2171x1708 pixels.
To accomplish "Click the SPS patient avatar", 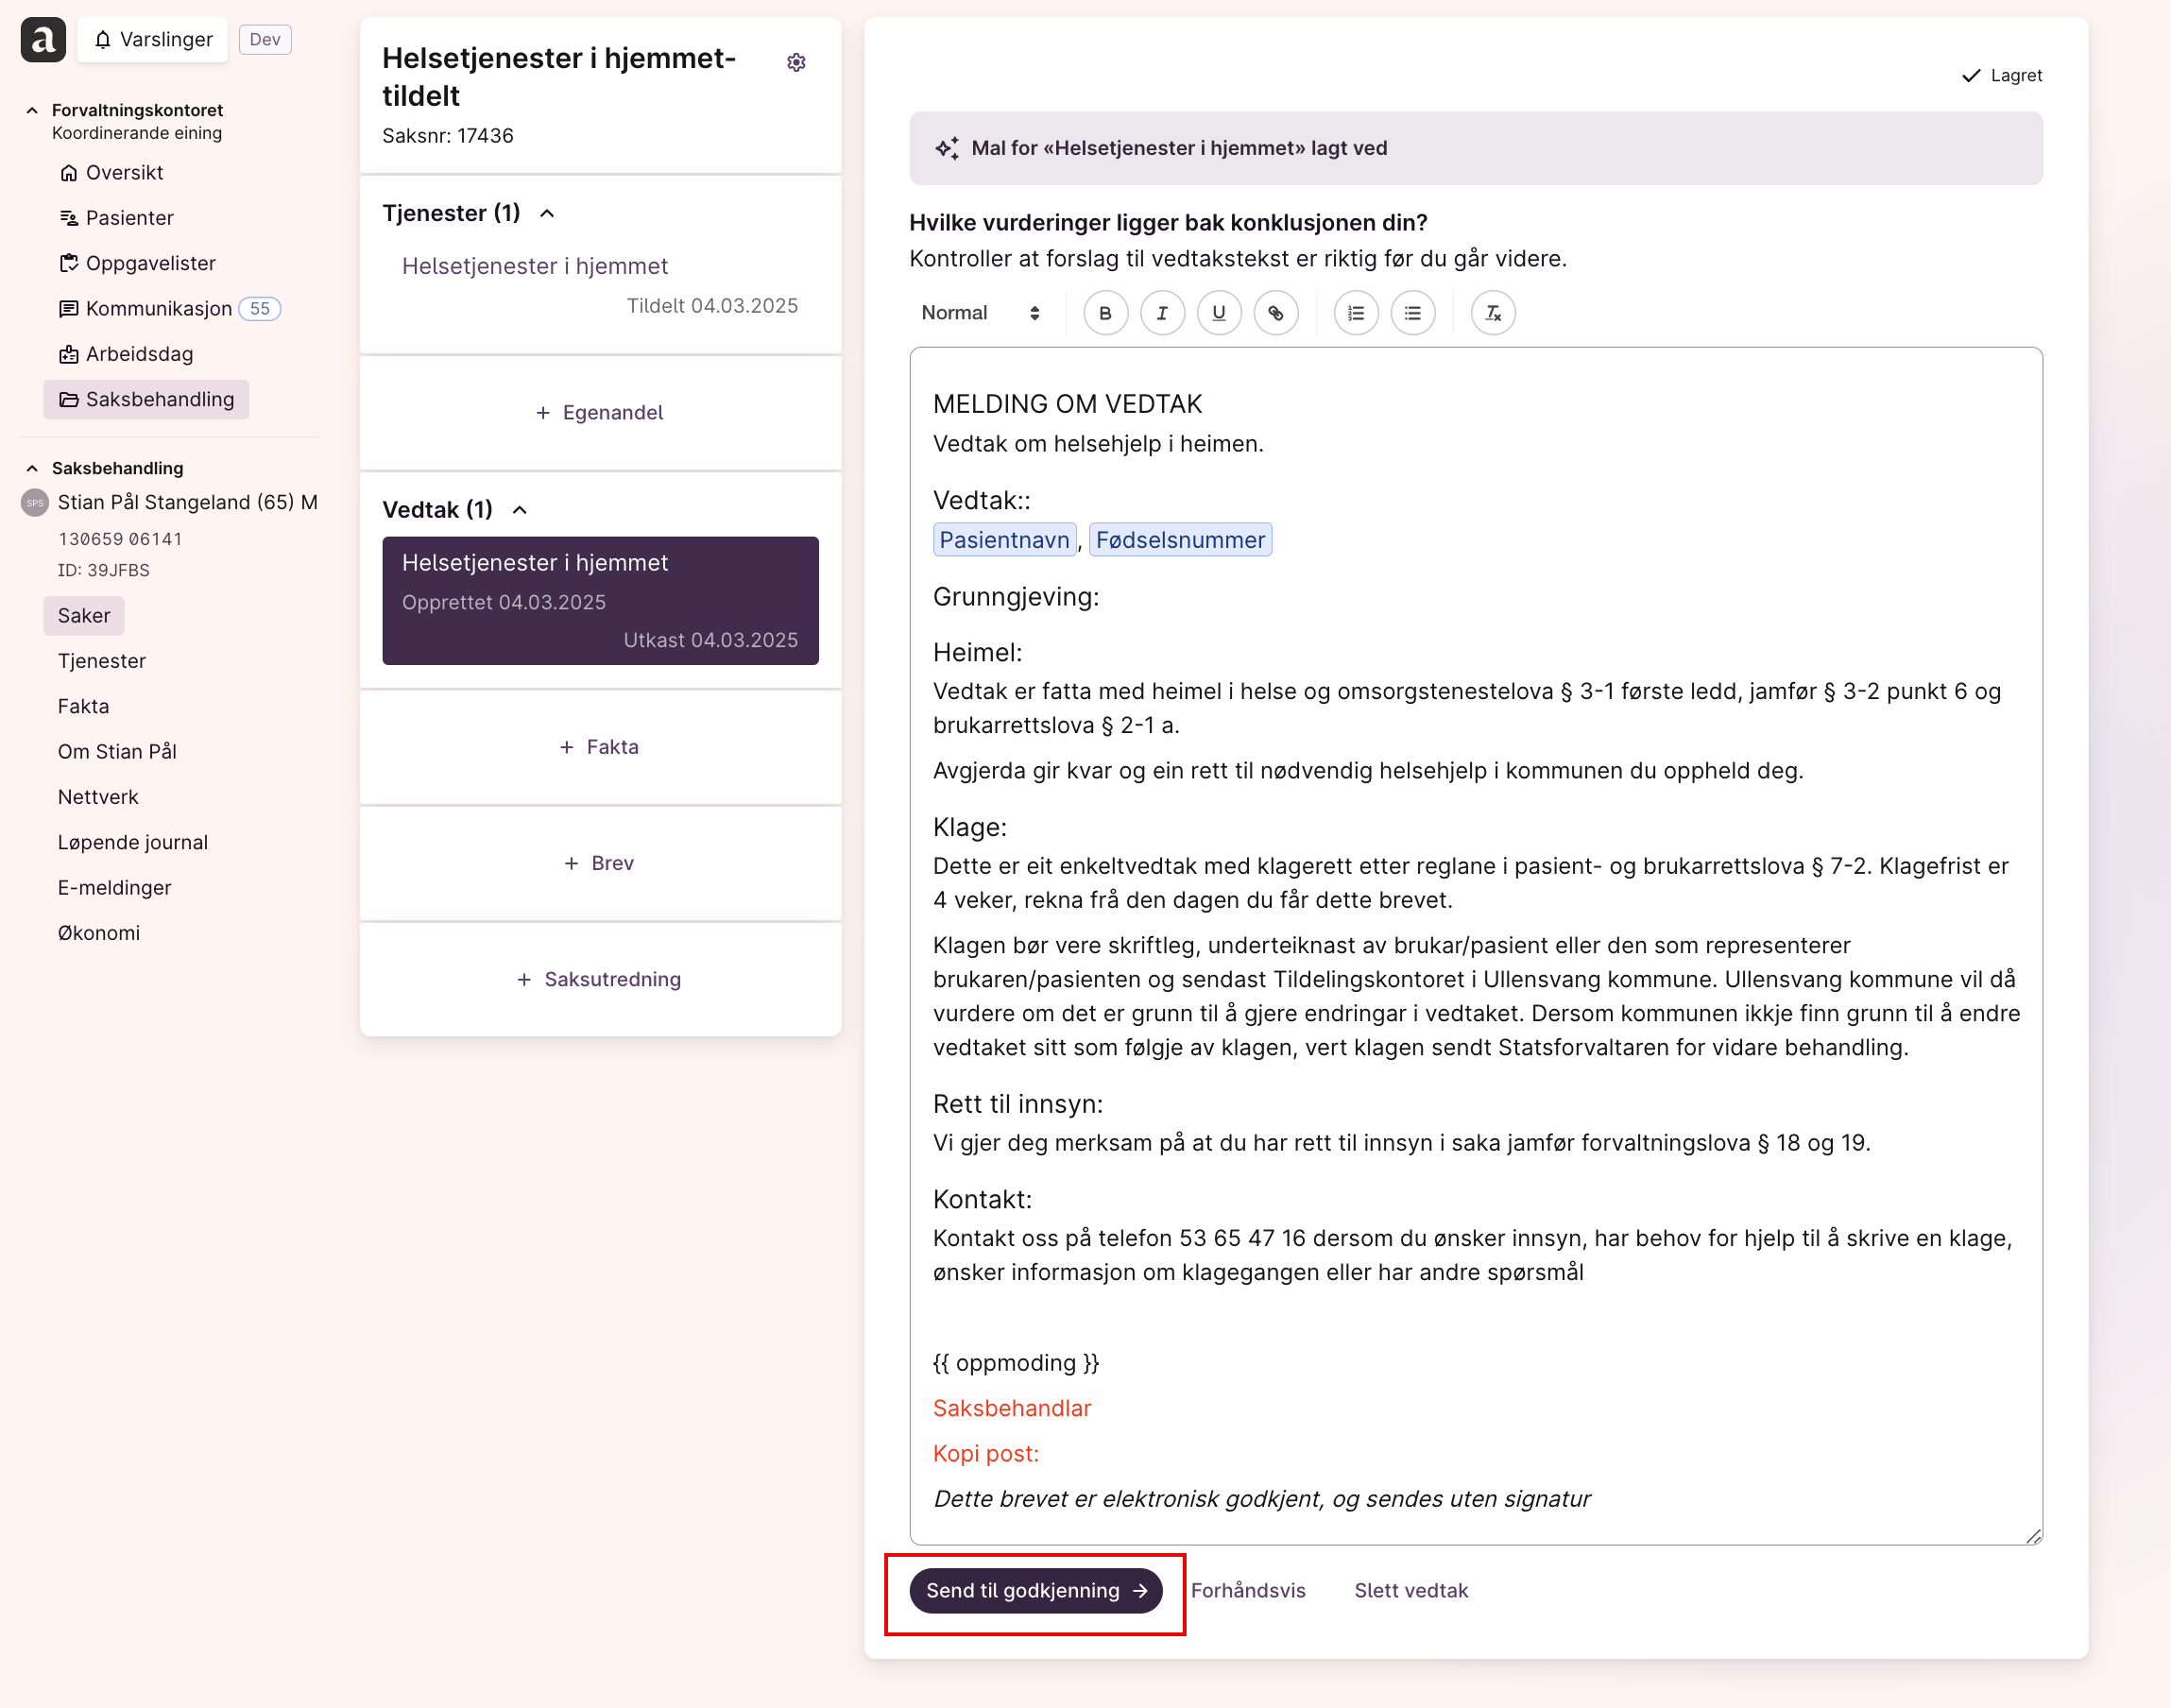I will [35, 503].
